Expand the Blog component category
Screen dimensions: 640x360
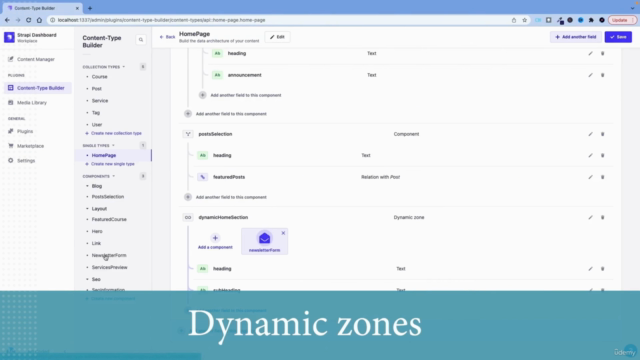[97, 186]
